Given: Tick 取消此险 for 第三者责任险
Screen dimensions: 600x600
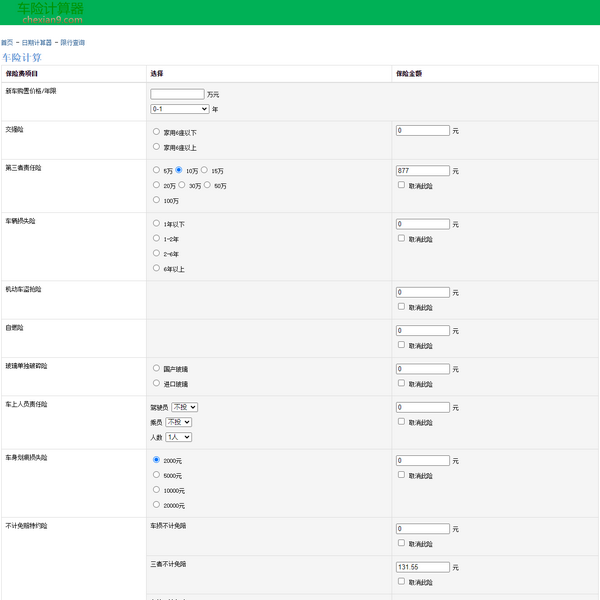Looking at the screenshot, I should [x=401, y=185].
